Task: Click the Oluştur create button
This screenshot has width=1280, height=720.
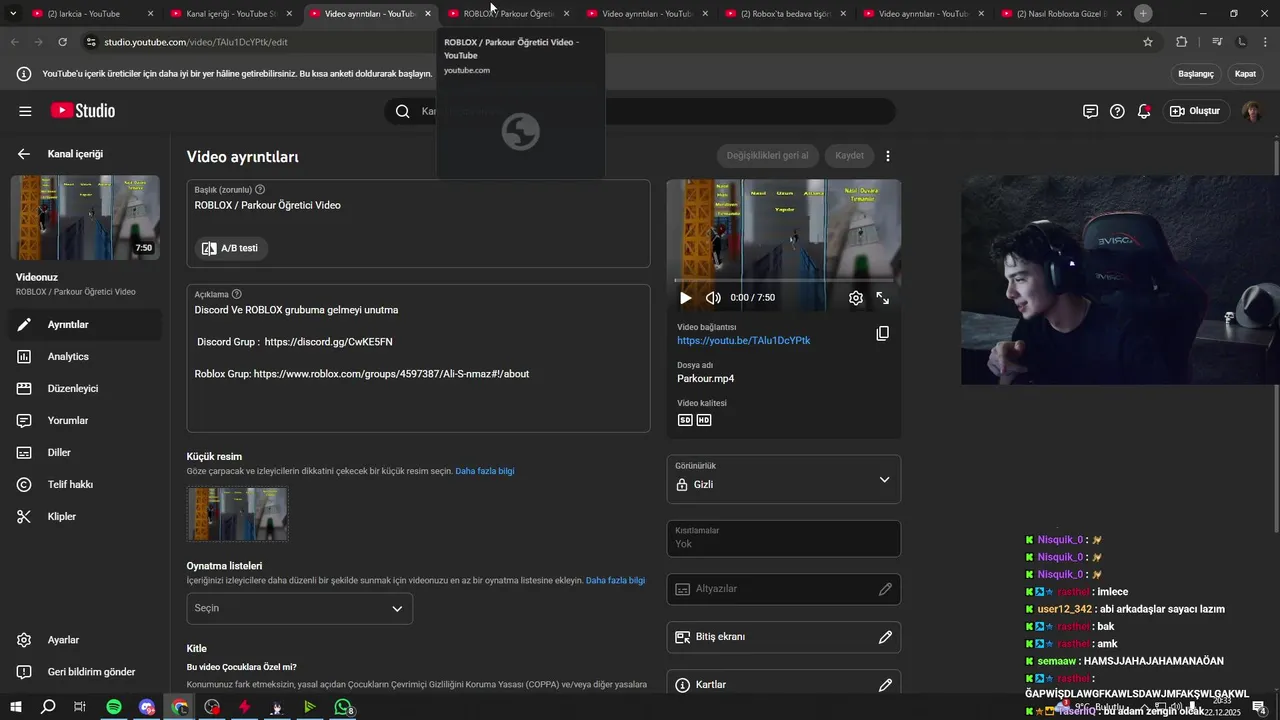Action: 1197,111
